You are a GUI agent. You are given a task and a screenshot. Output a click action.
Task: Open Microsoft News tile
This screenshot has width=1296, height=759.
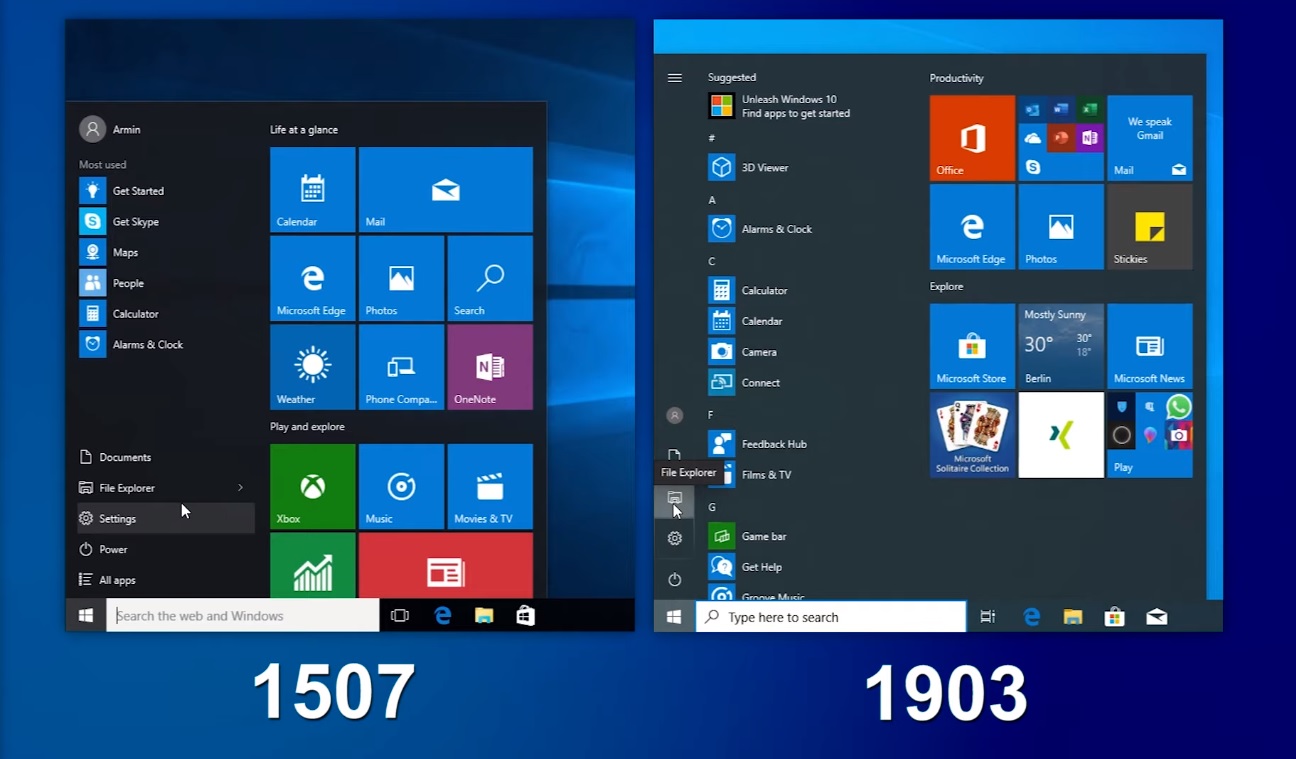point(1150,346)
